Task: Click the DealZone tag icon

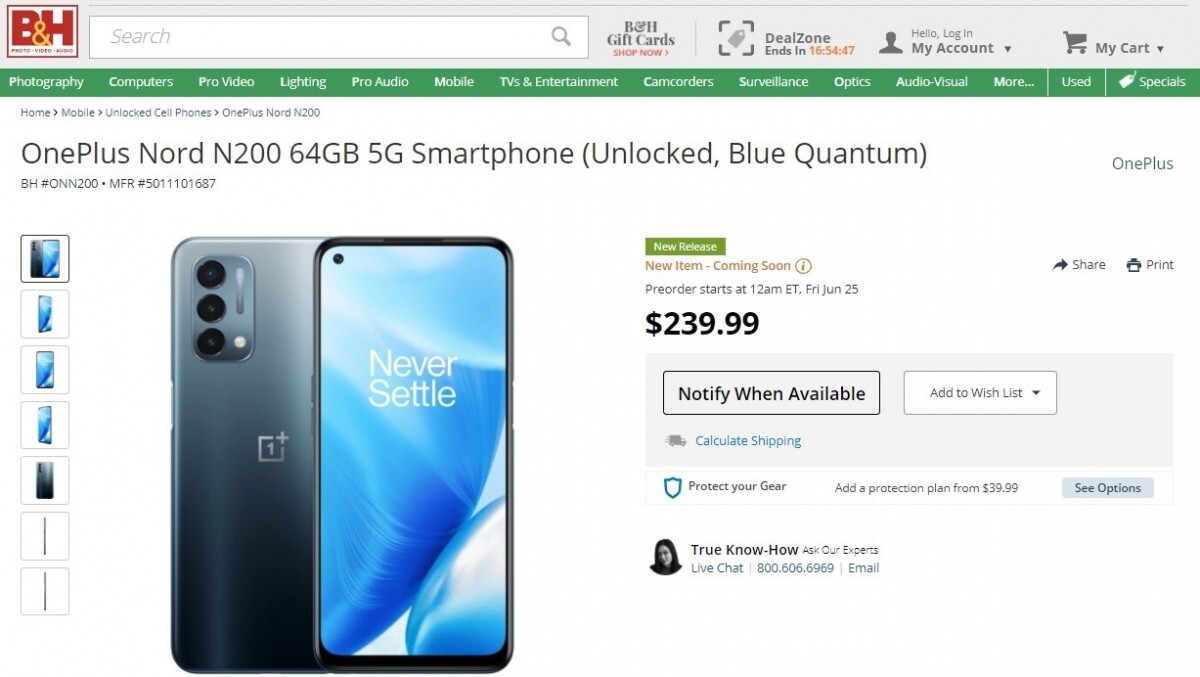Action: pos(736,38)
